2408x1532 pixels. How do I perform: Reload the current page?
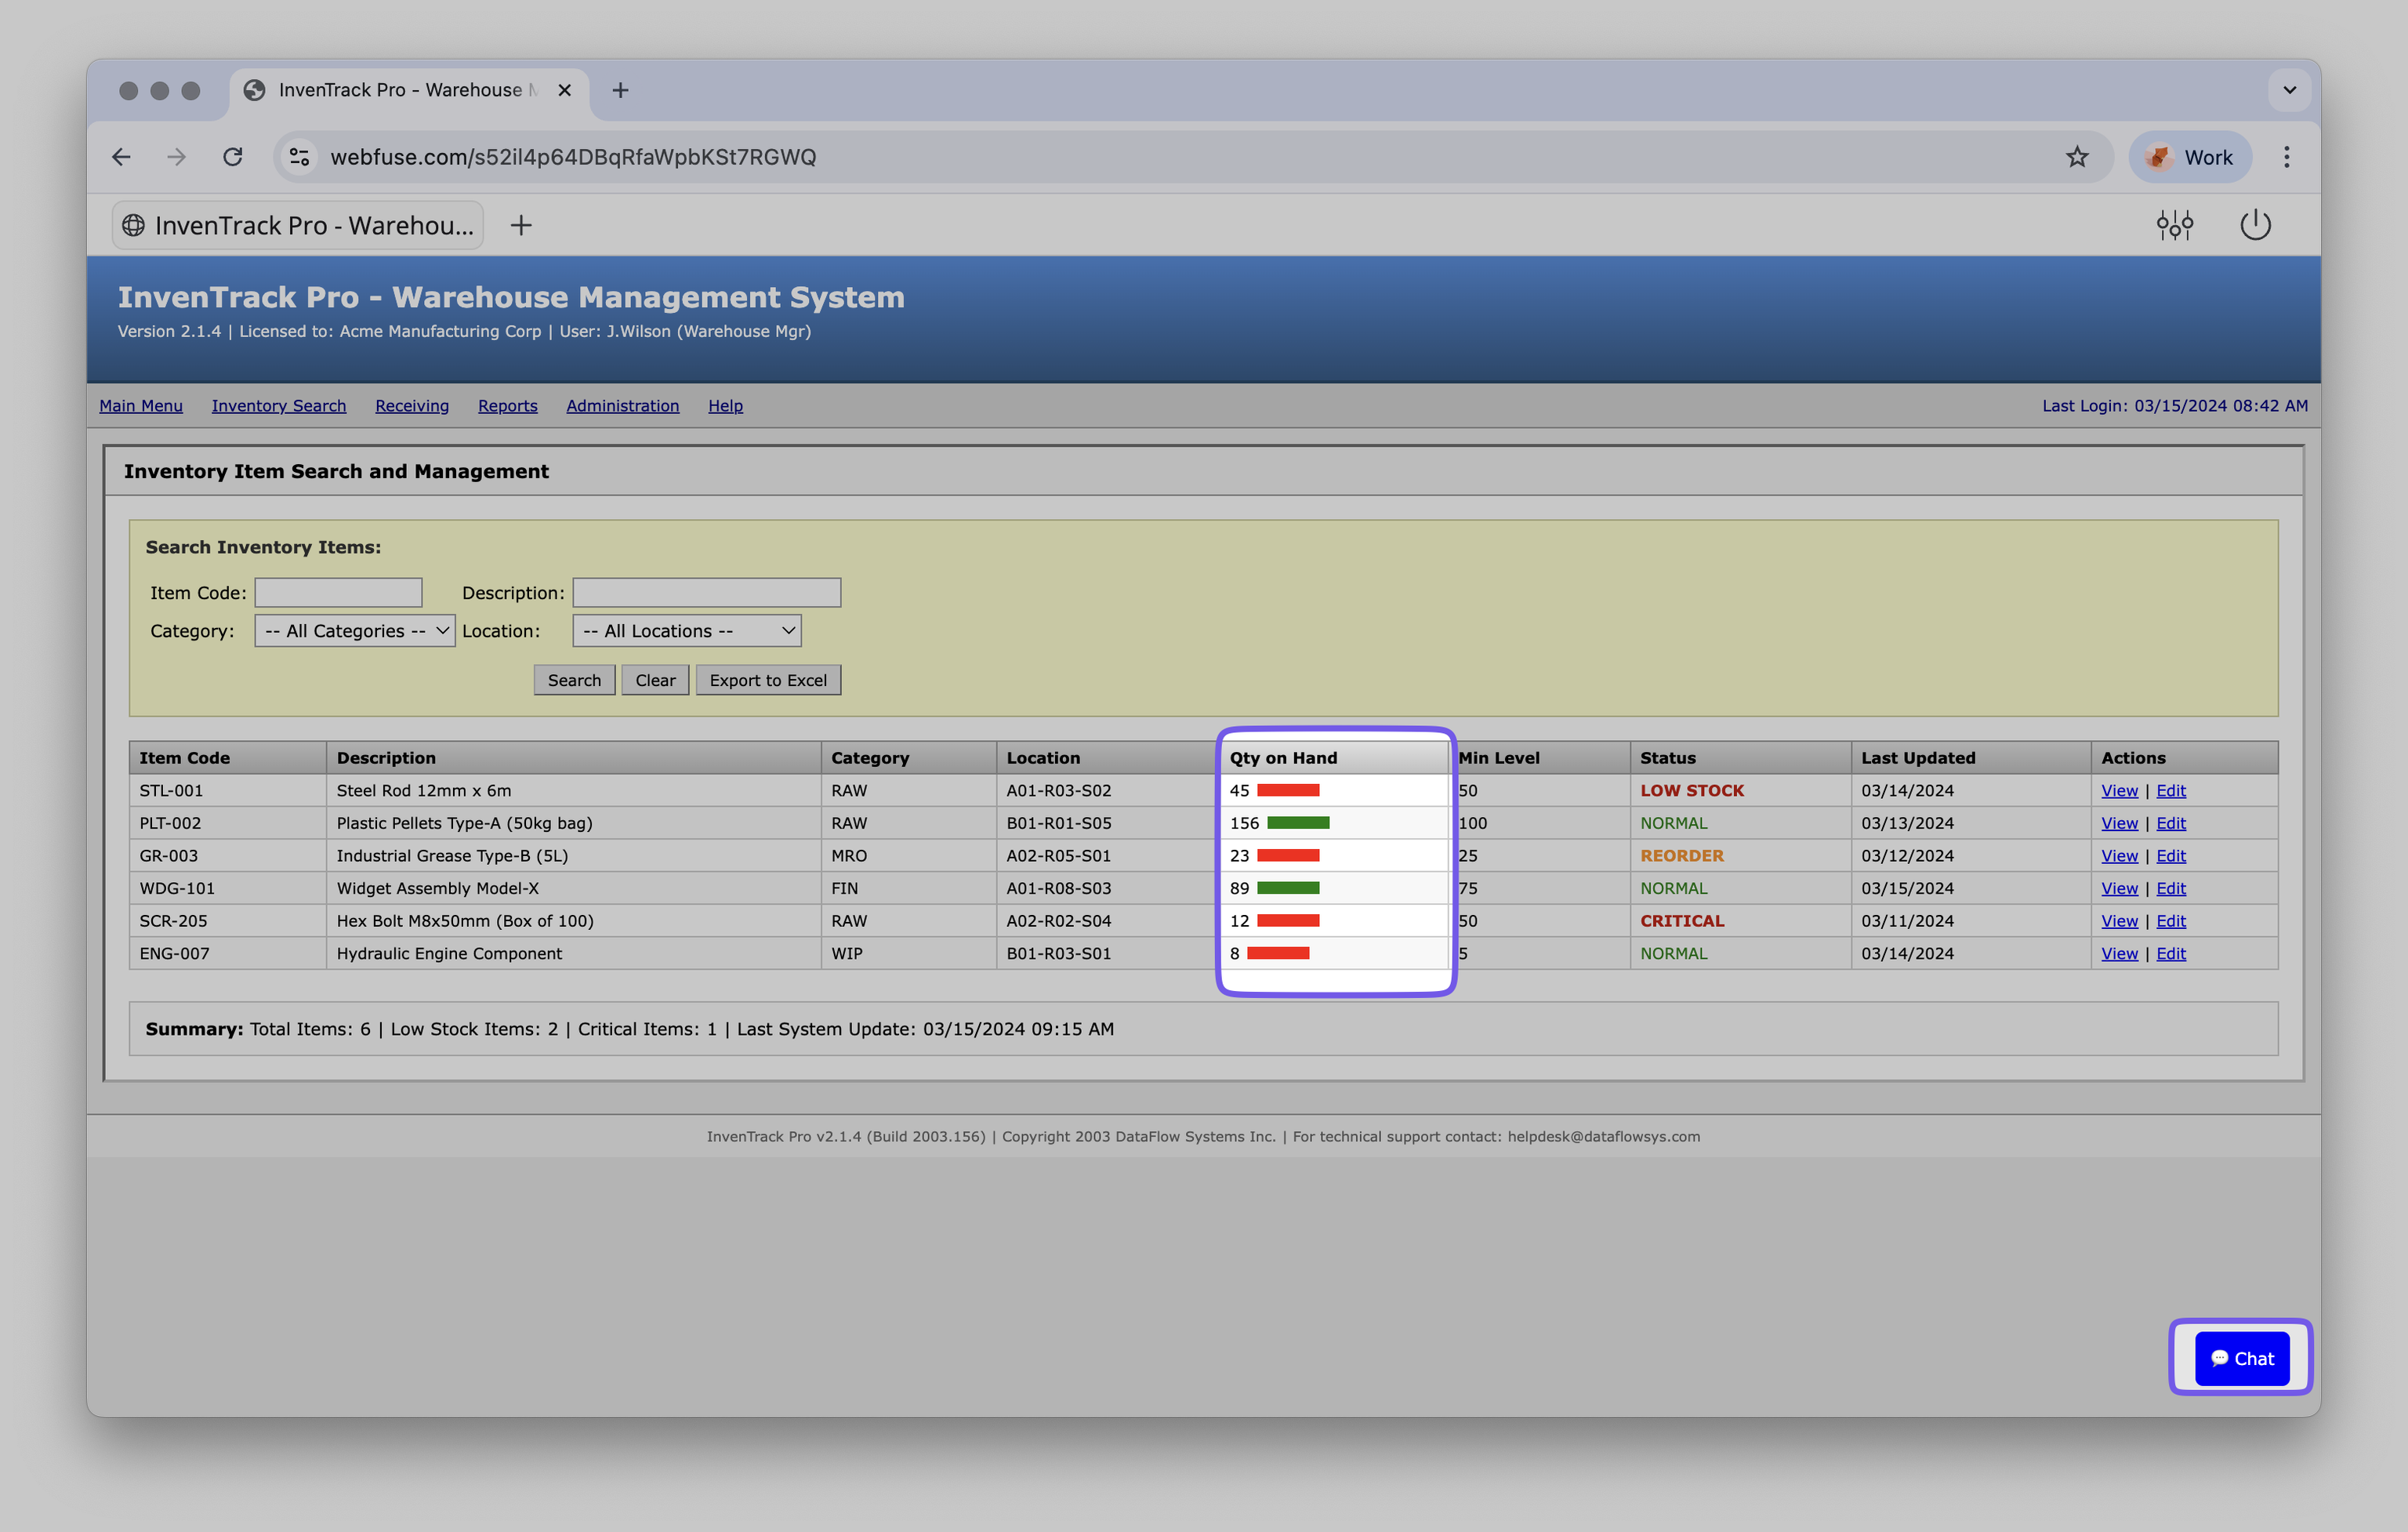click(233, 157)
